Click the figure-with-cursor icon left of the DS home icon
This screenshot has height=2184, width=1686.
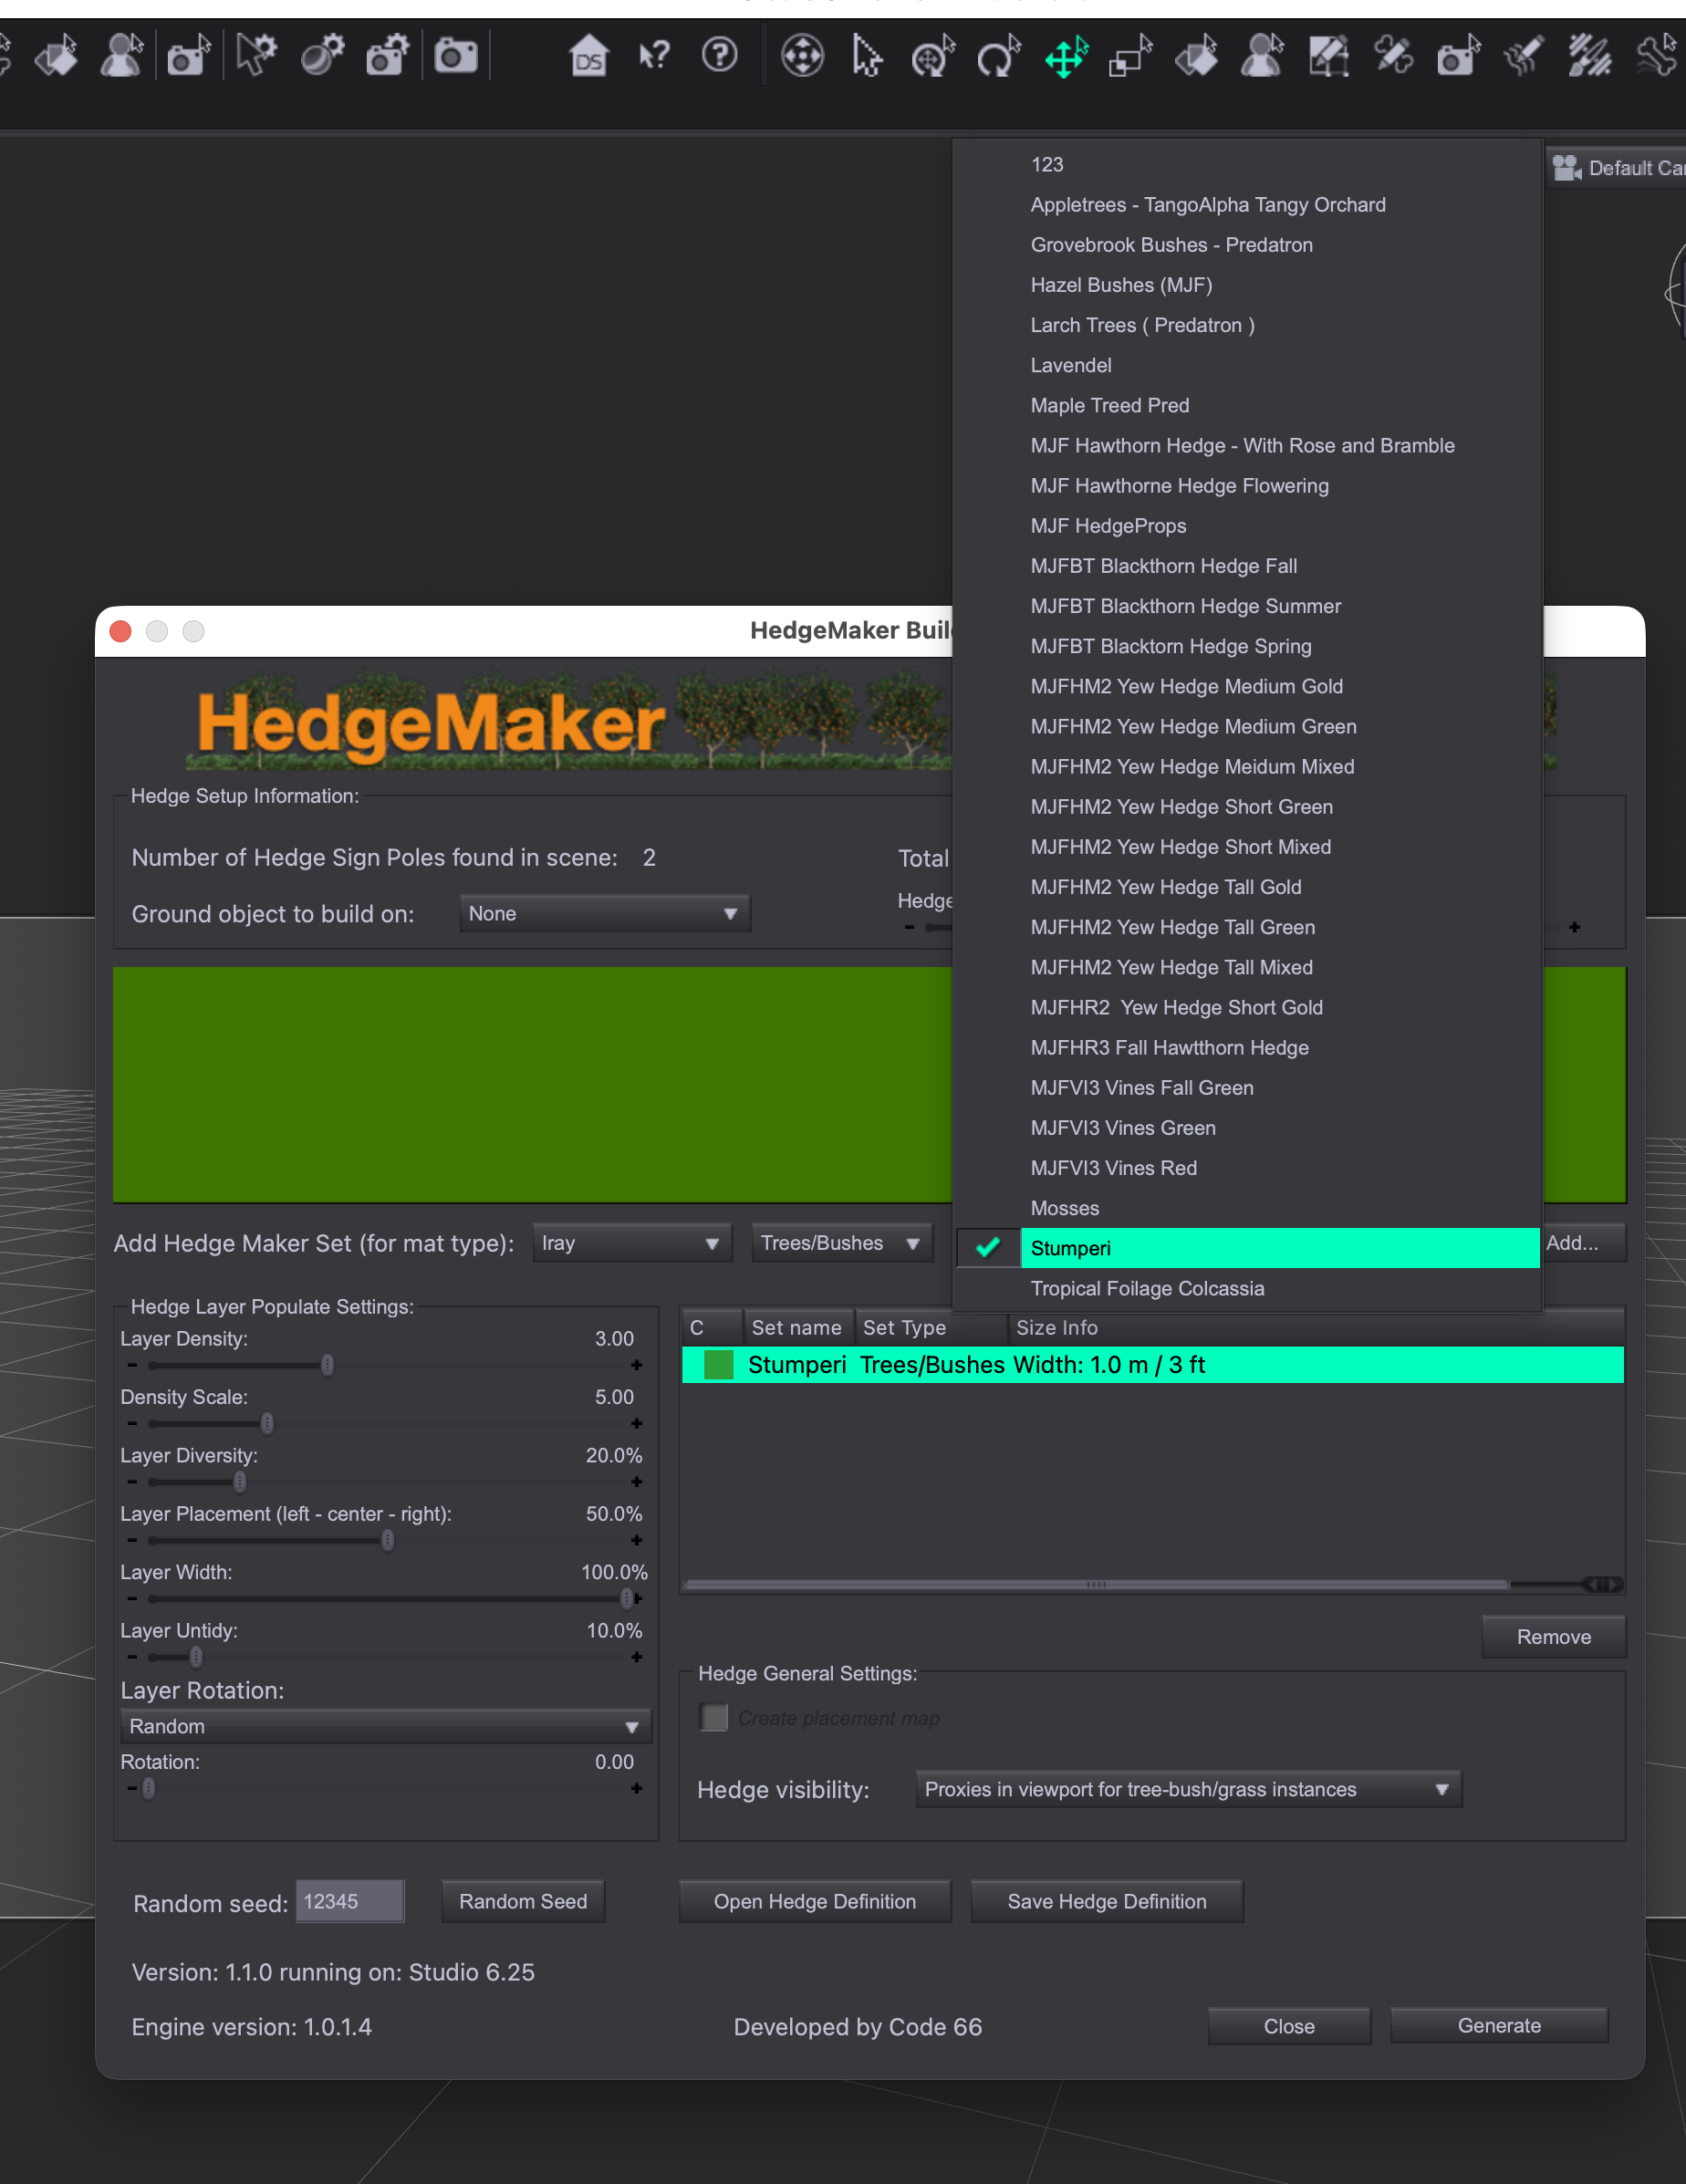[121, 56]
